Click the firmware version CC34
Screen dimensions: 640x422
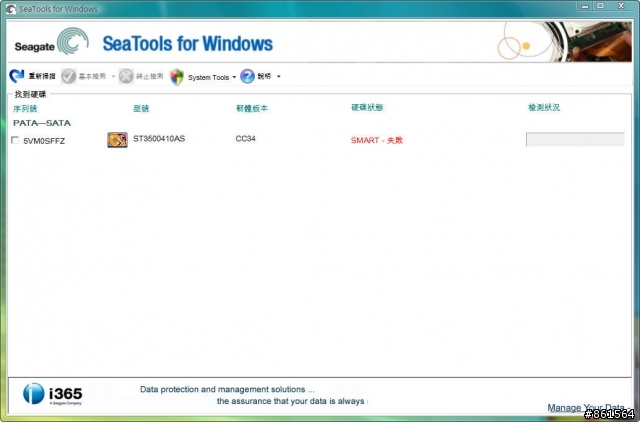tap(245, 139)
